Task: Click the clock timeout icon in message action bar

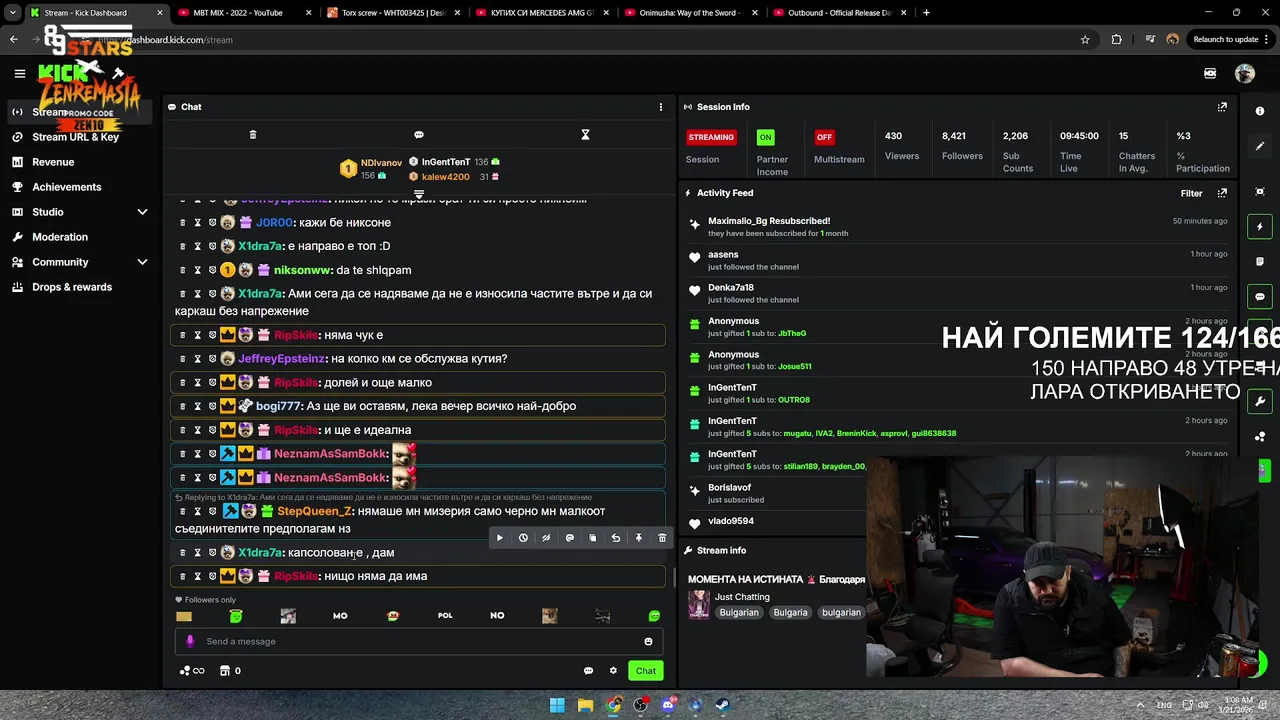Action: click(x=523, y=538)
